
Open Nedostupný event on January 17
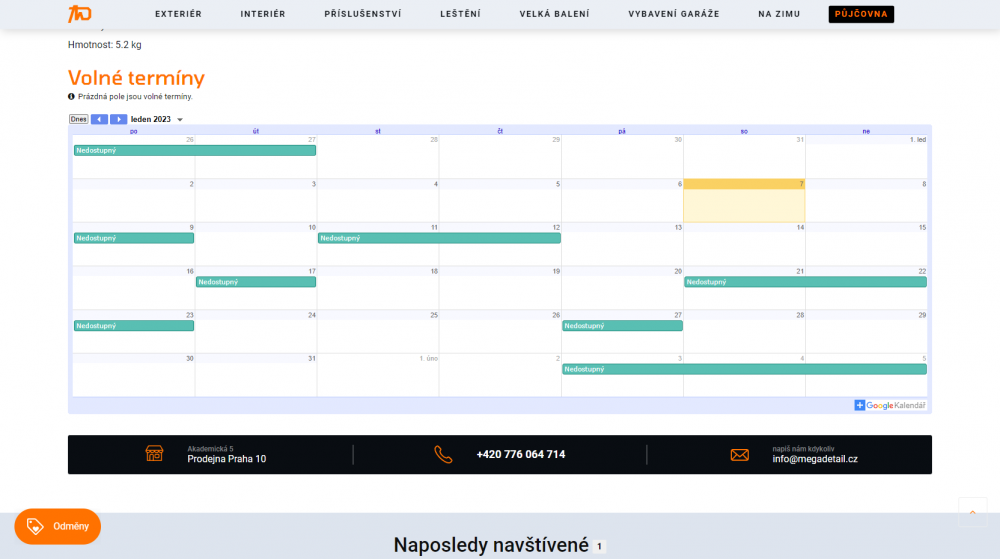[x=256, y=282]
